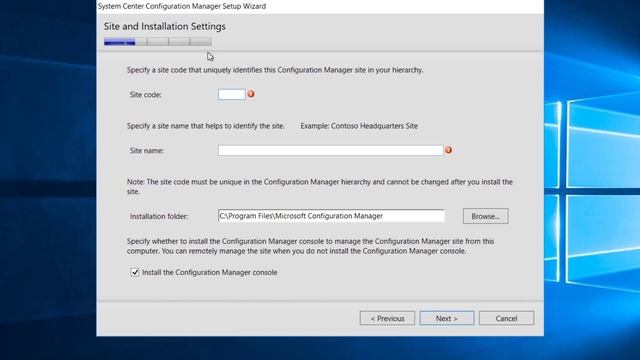Uncheck Install the Configuration Manager console

[135, 272]
